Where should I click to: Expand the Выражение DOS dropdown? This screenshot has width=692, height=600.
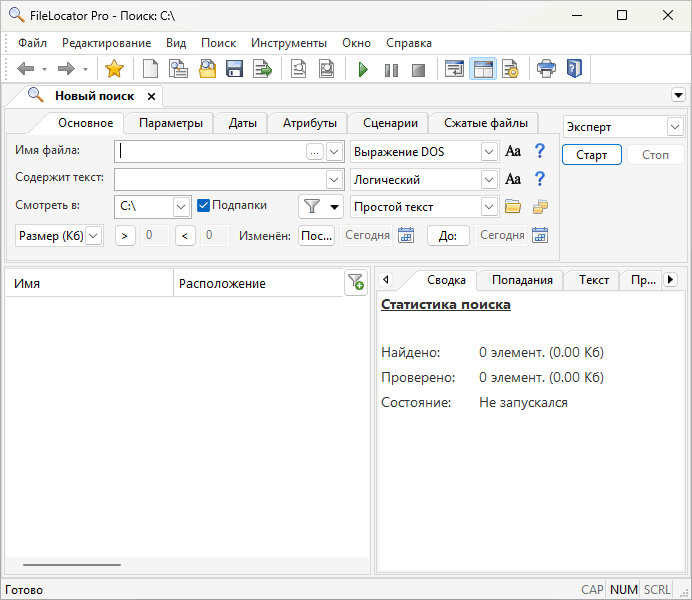[x=489, y=152]
